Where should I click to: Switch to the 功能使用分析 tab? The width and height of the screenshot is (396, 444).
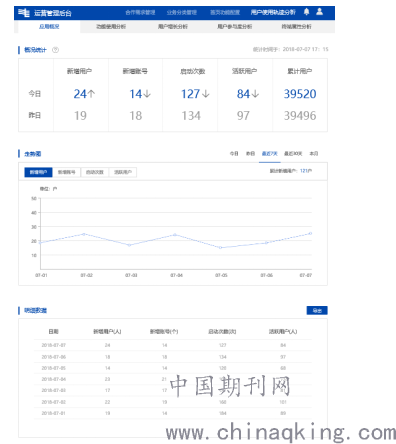click(x=111, y=26)
